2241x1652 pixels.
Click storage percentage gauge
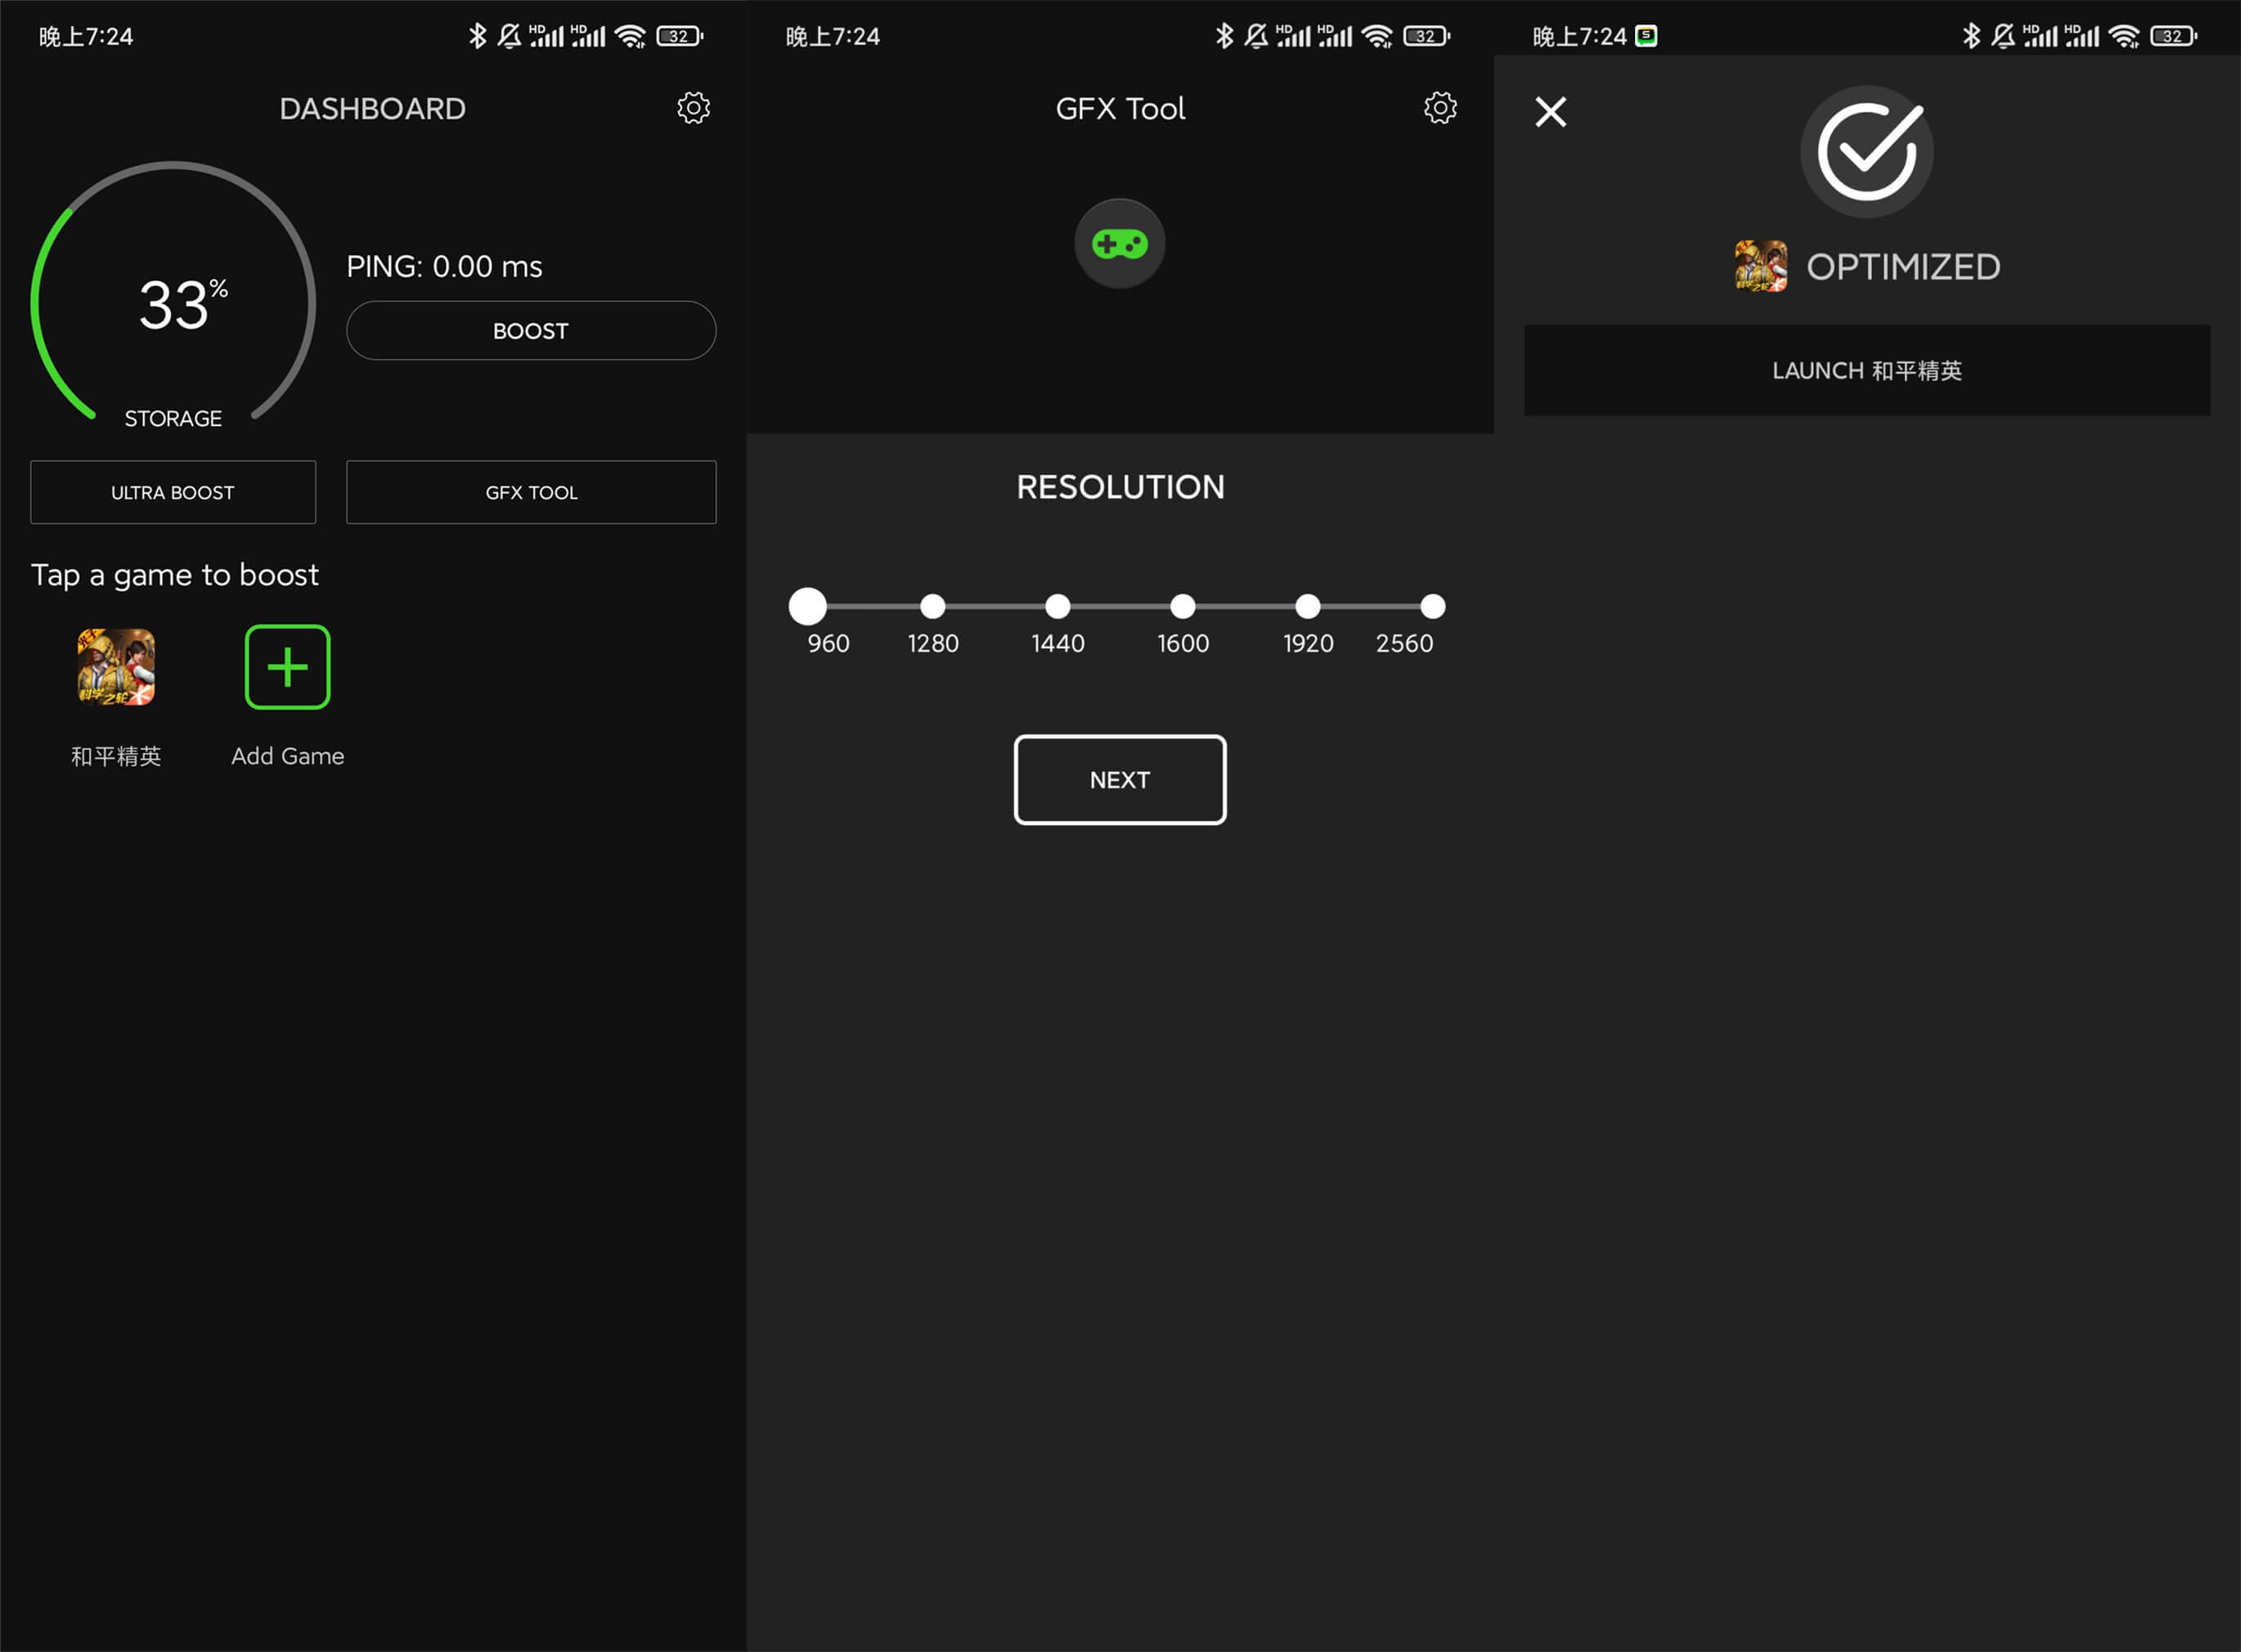click(x=174, y=295)
